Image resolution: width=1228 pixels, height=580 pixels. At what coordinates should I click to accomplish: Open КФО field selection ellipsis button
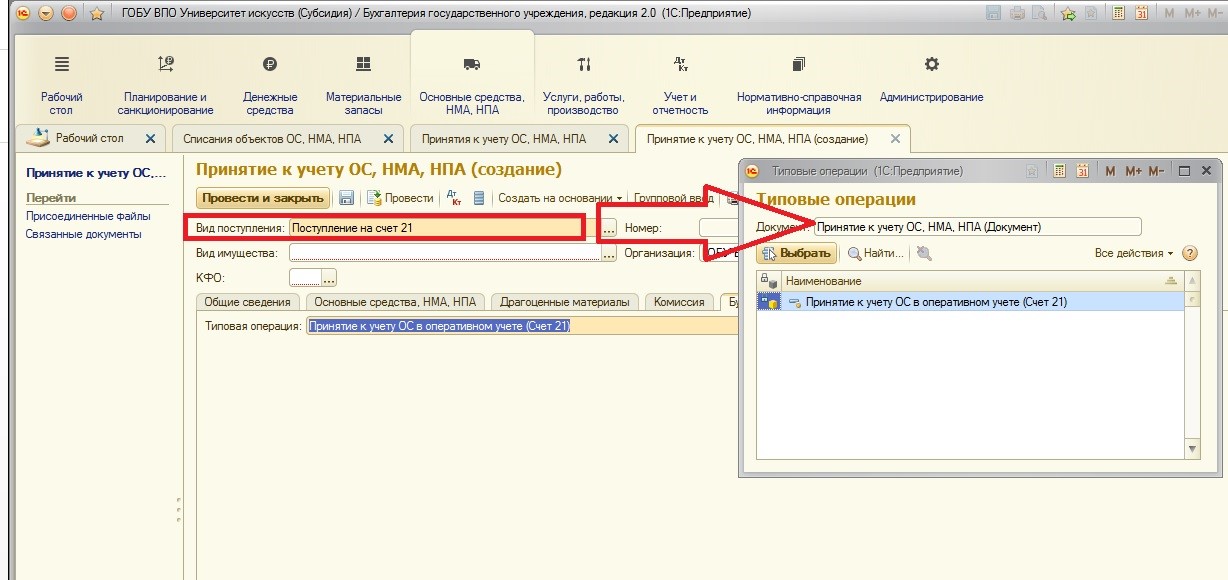point(329,278)
